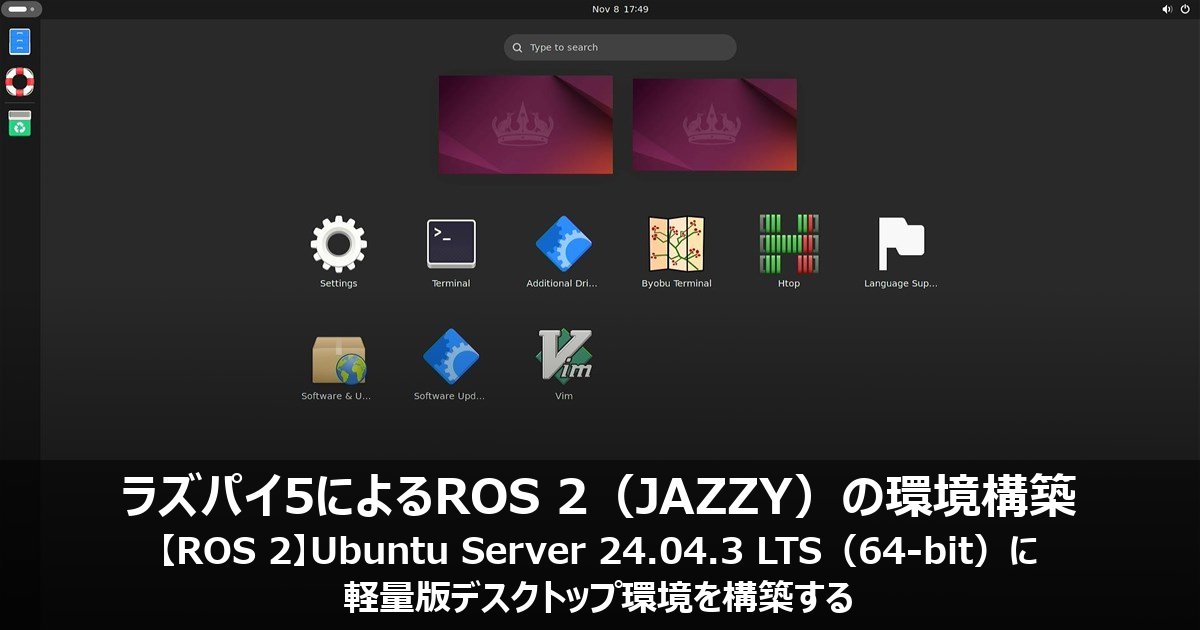Open Language Support app
The height and width of the screenshot is (630, 1200).
(x=900, y=246)
